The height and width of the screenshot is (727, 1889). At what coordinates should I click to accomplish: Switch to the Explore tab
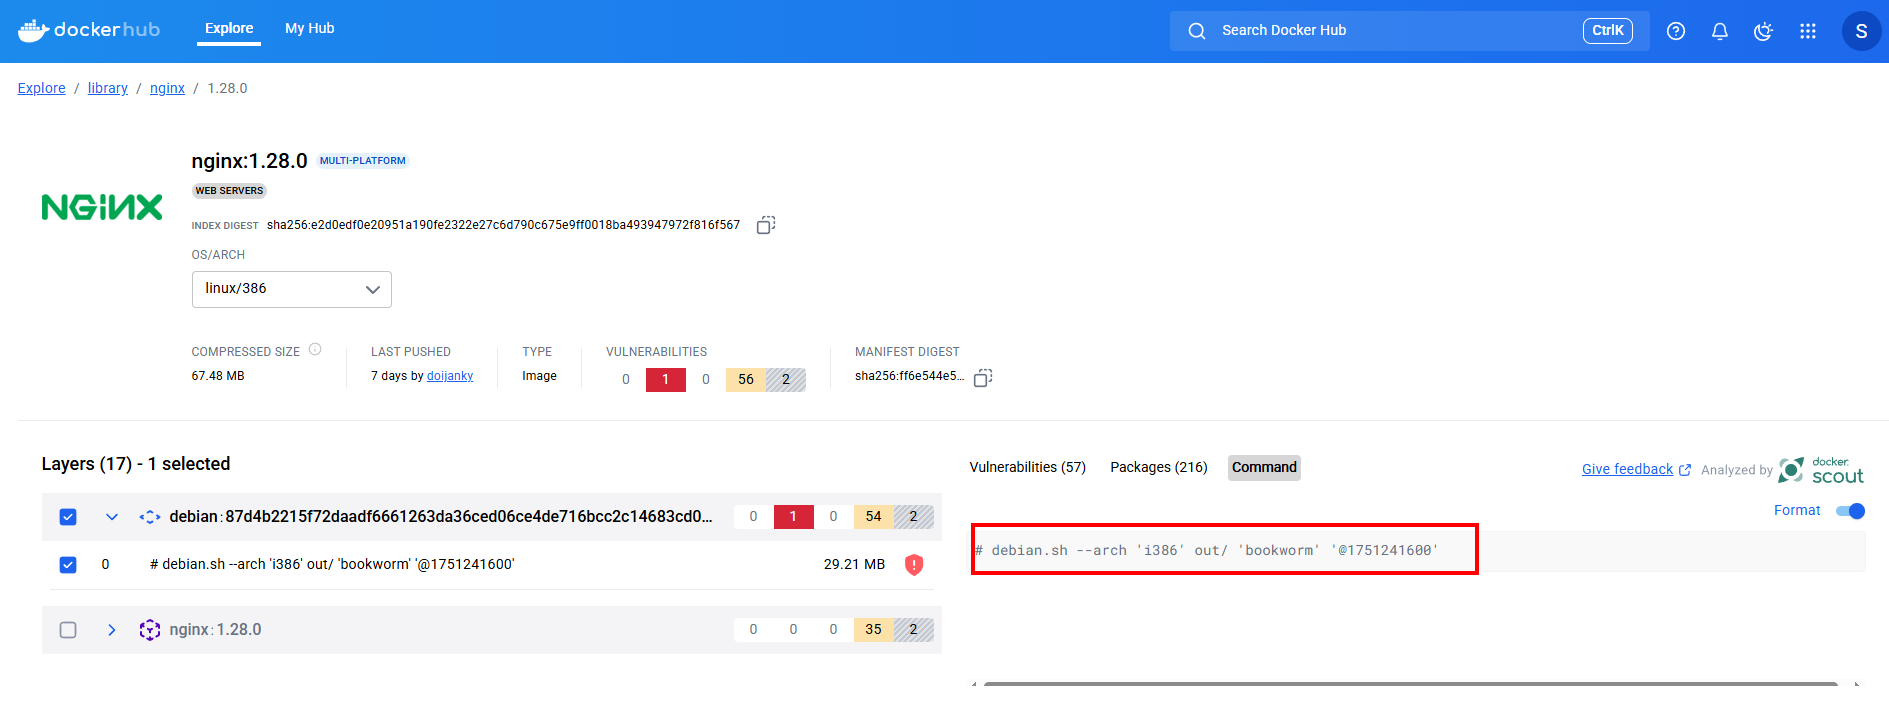coord(229,29)
